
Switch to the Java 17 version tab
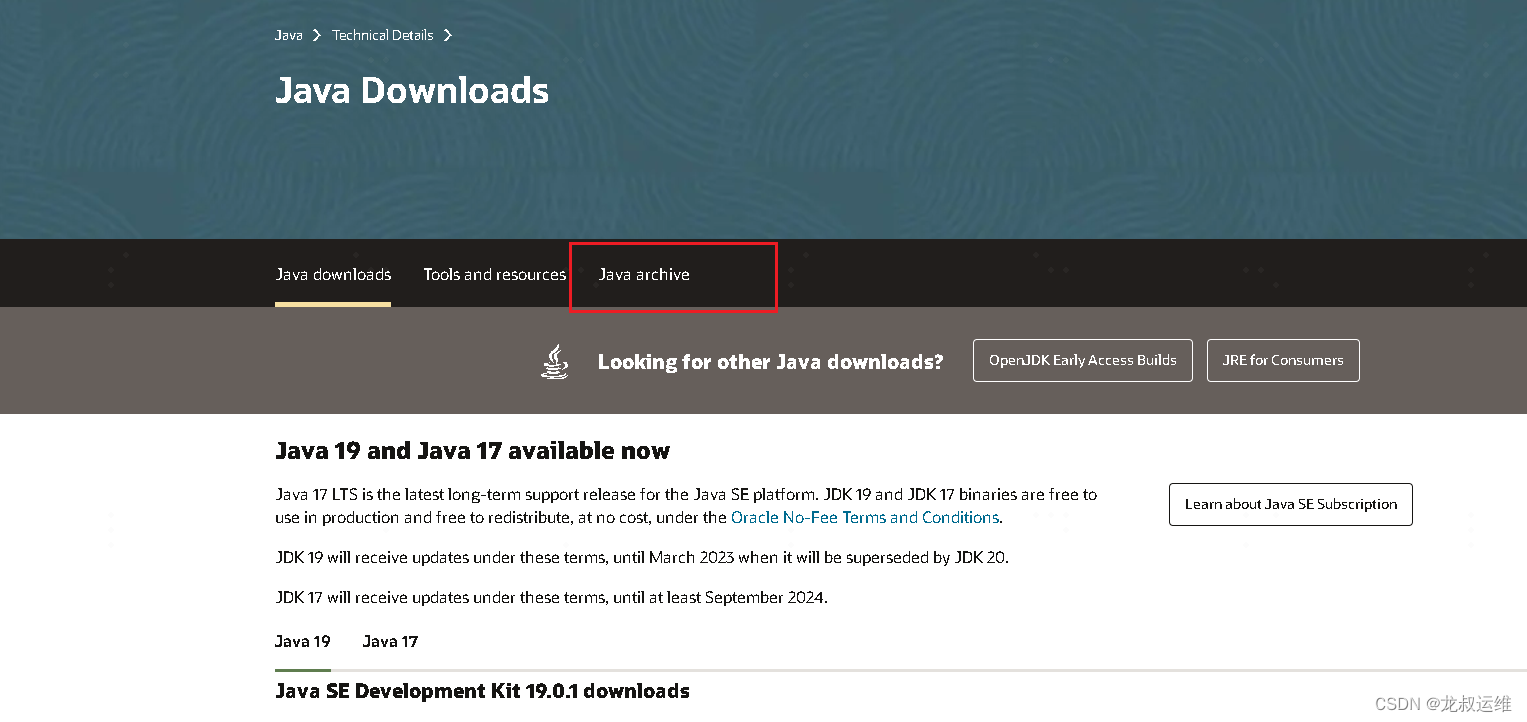click(x=389, y=641)
